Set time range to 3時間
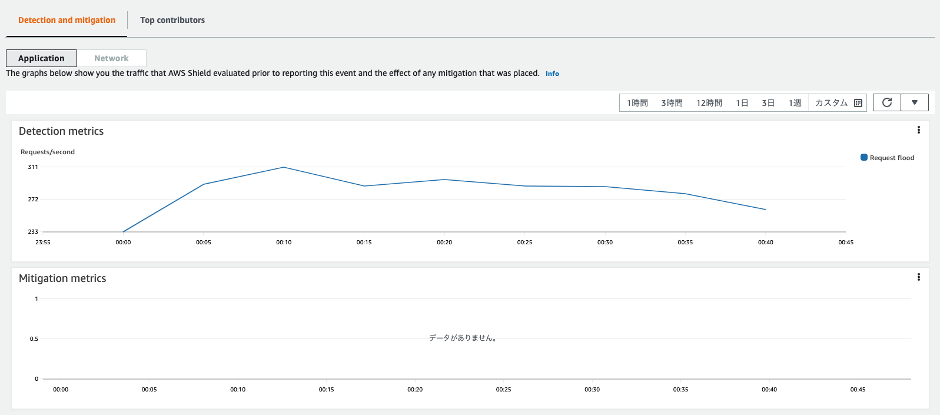The width and height of the screenshot is (941, 416). (x=671, y=103)
